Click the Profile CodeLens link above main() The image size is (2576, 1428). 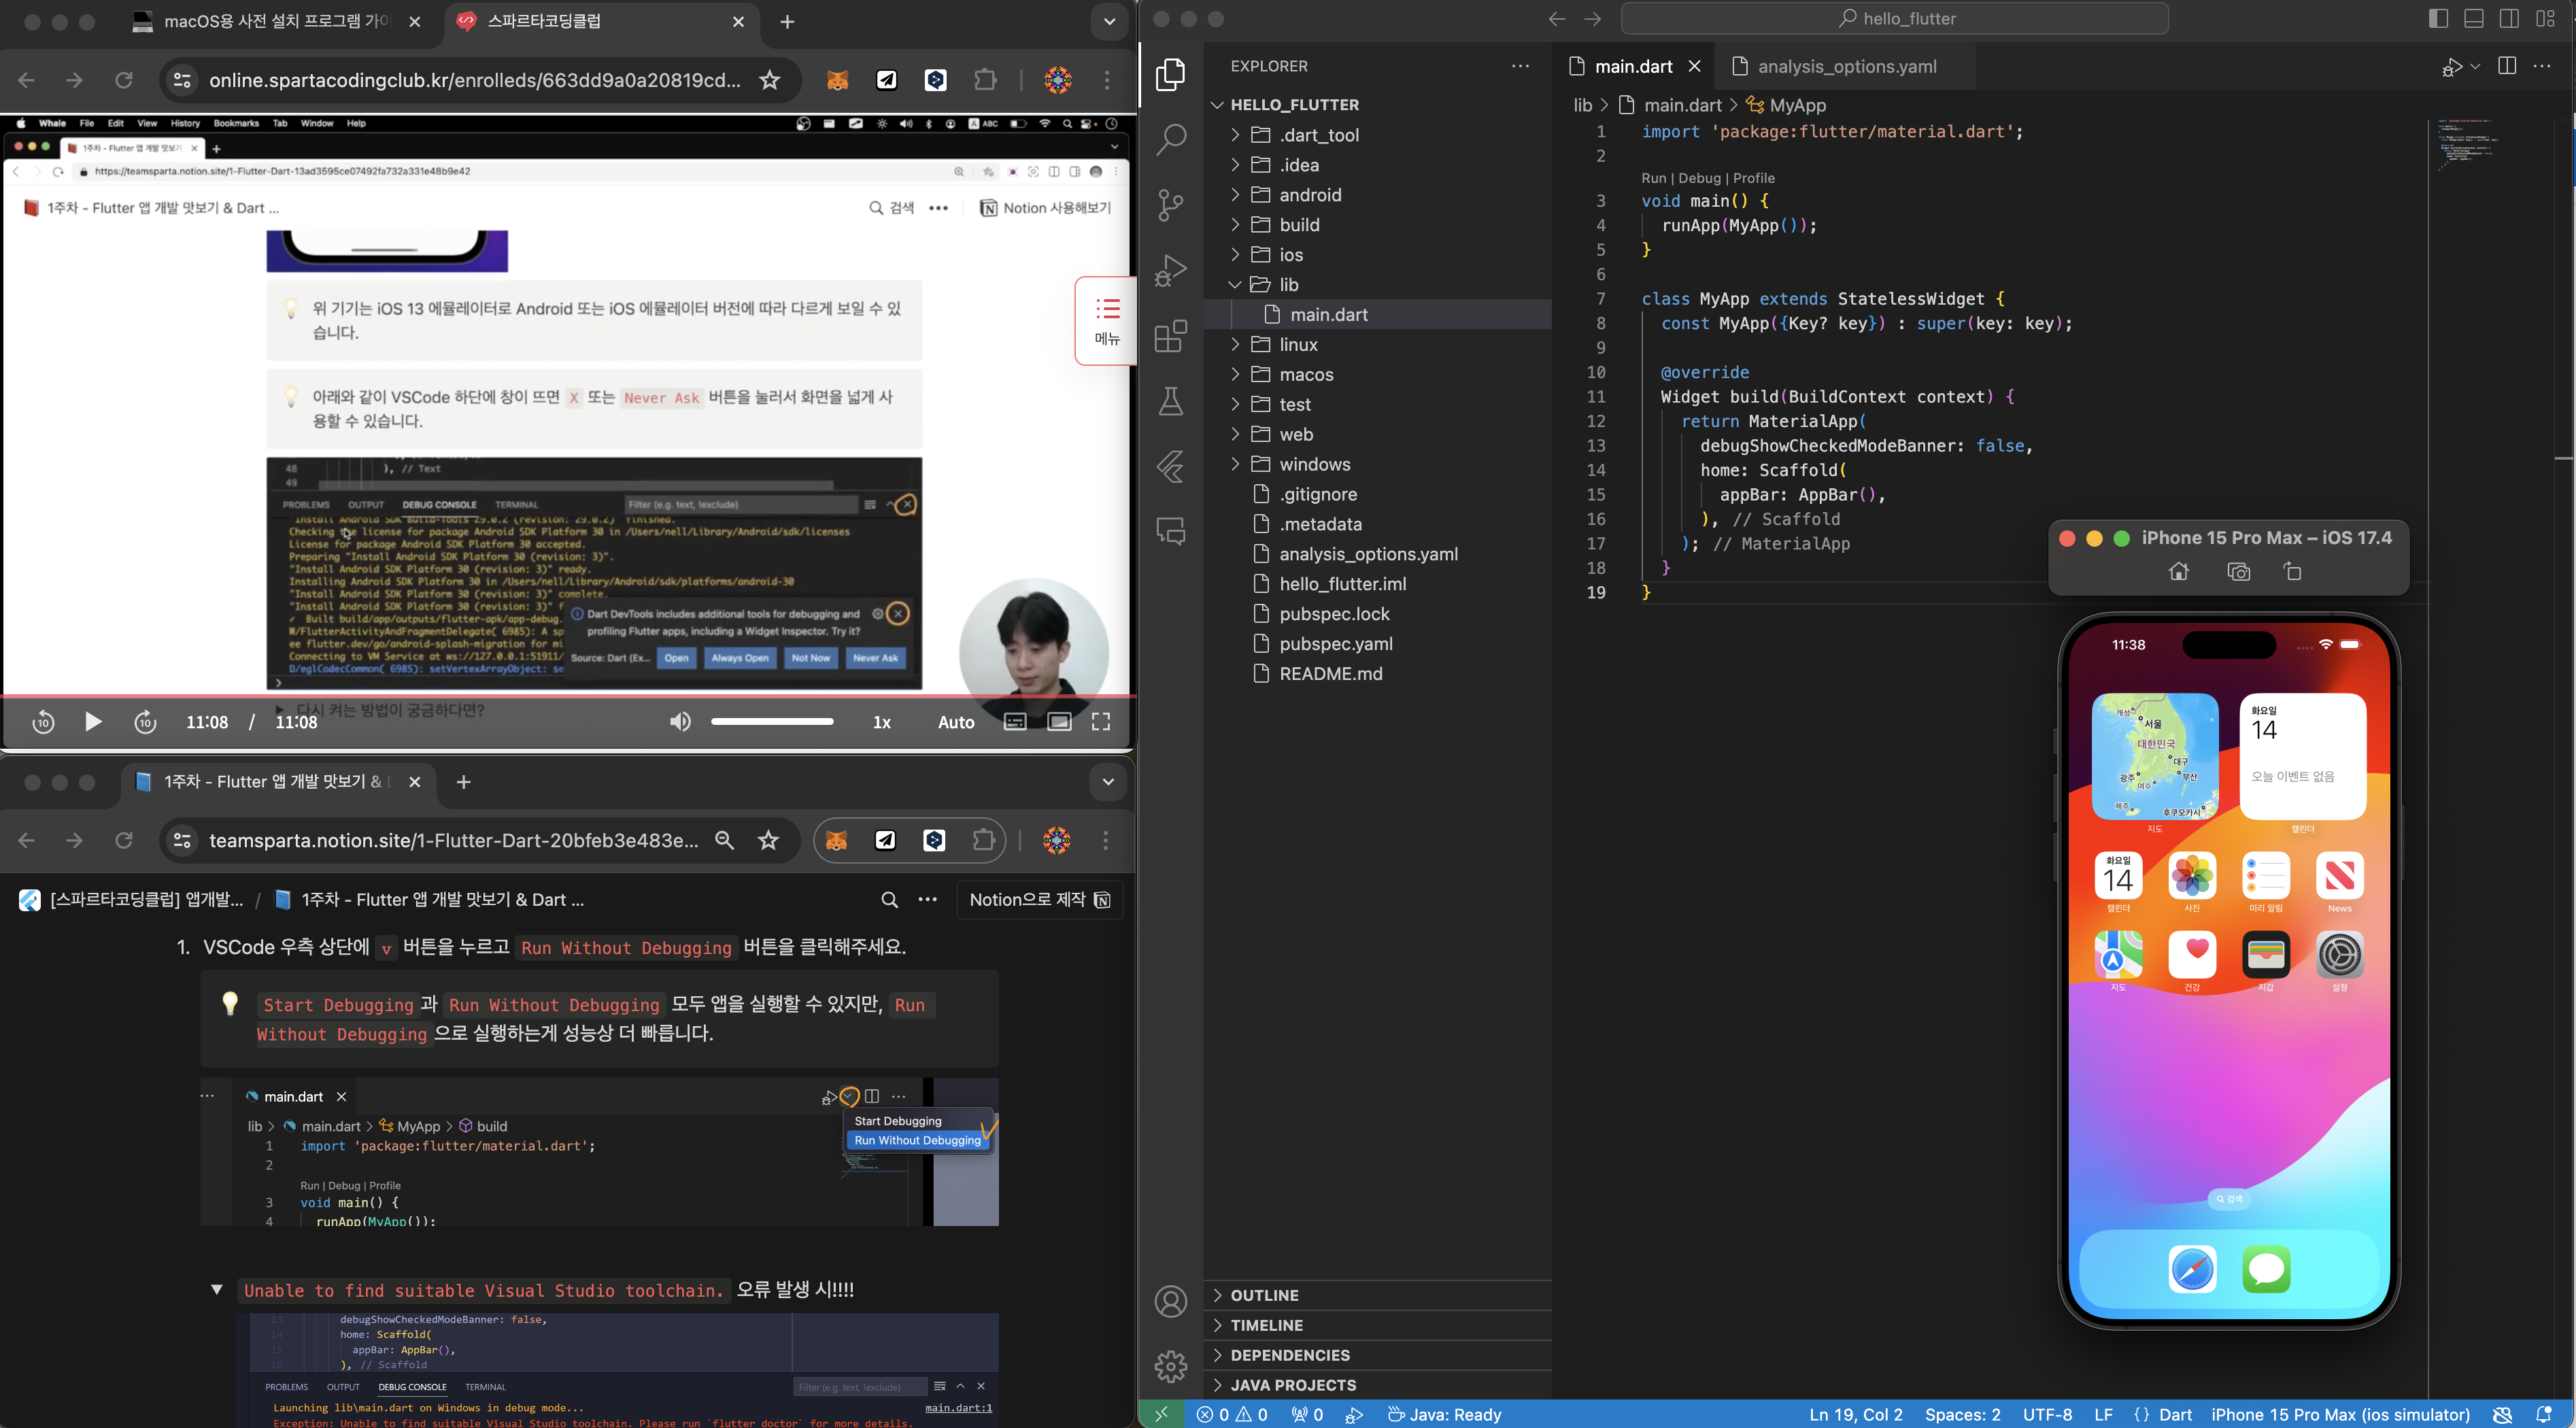click(x=1754, y=178)
